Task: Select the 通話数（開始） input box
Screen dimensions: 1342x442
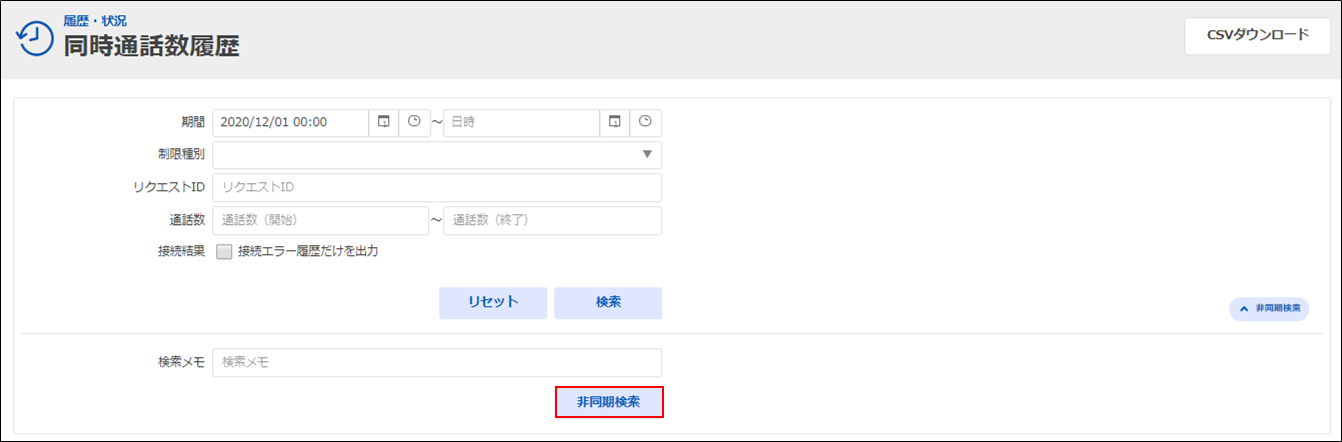Action: click(320, 220)
